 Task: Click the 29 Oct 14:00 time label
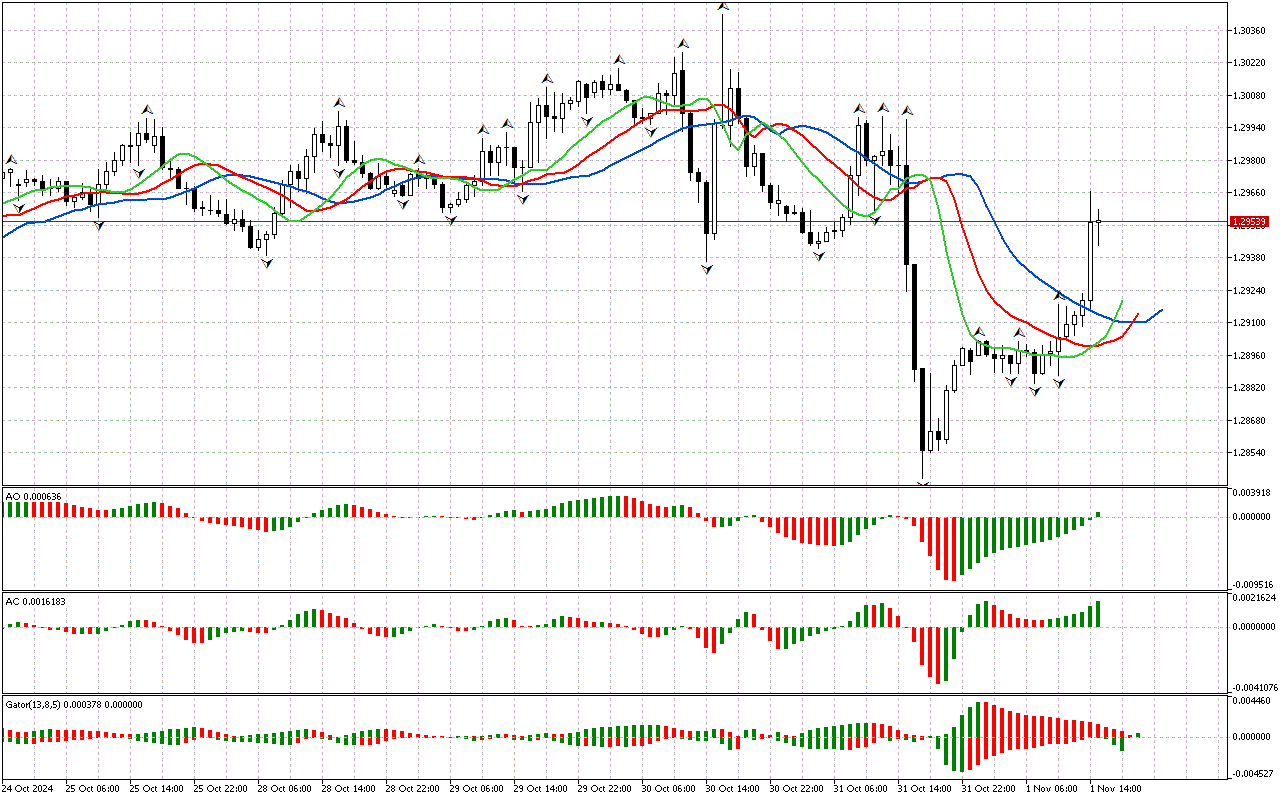[x=543, y=788]
